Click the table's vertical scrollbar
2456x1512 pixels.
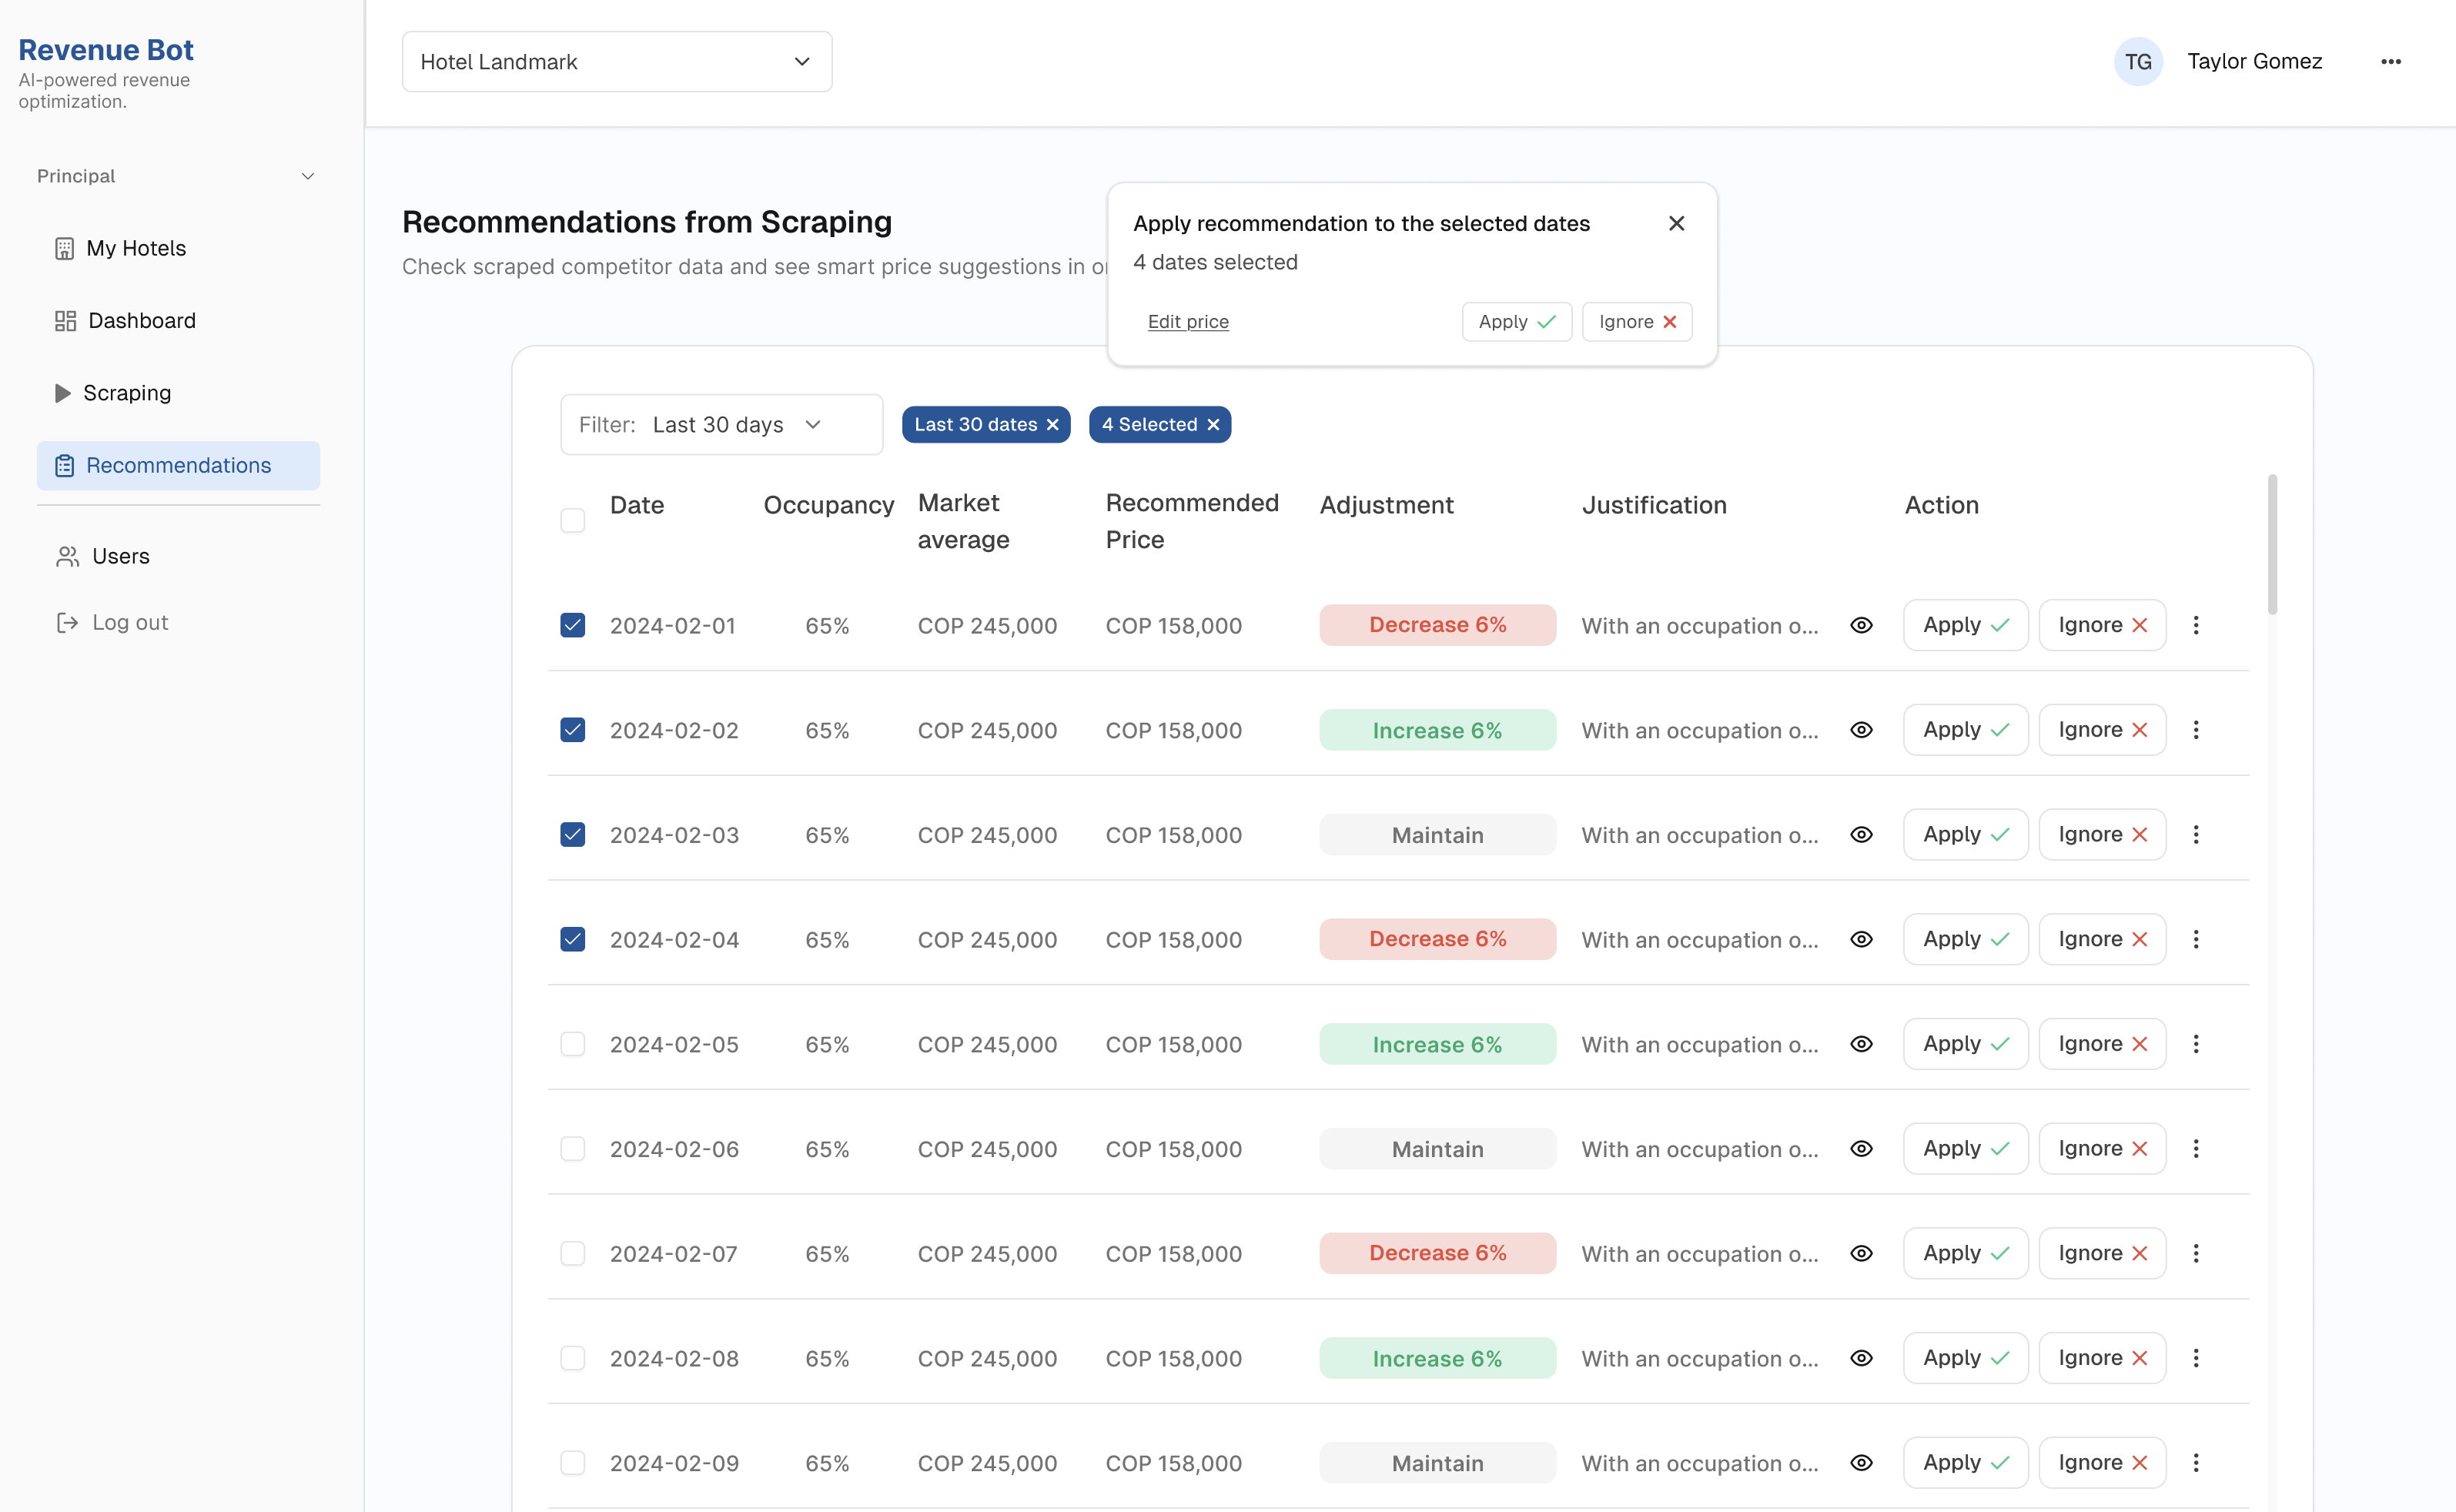[2271, 545]
